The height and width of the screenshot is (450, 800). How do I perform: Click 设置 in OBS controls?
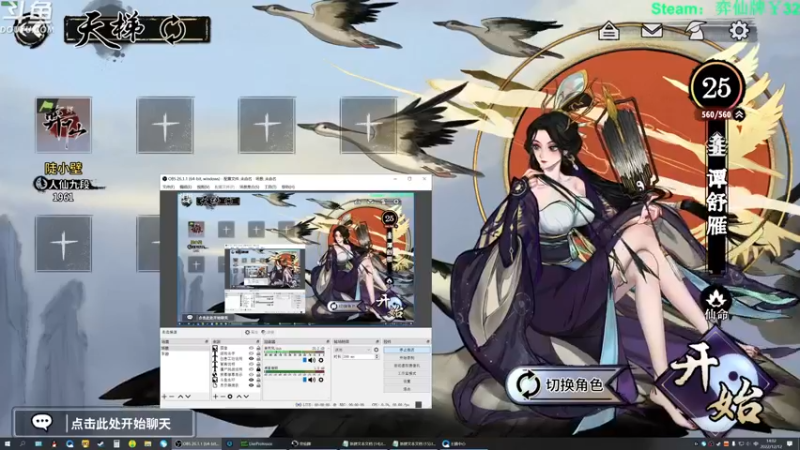[407, 381]
